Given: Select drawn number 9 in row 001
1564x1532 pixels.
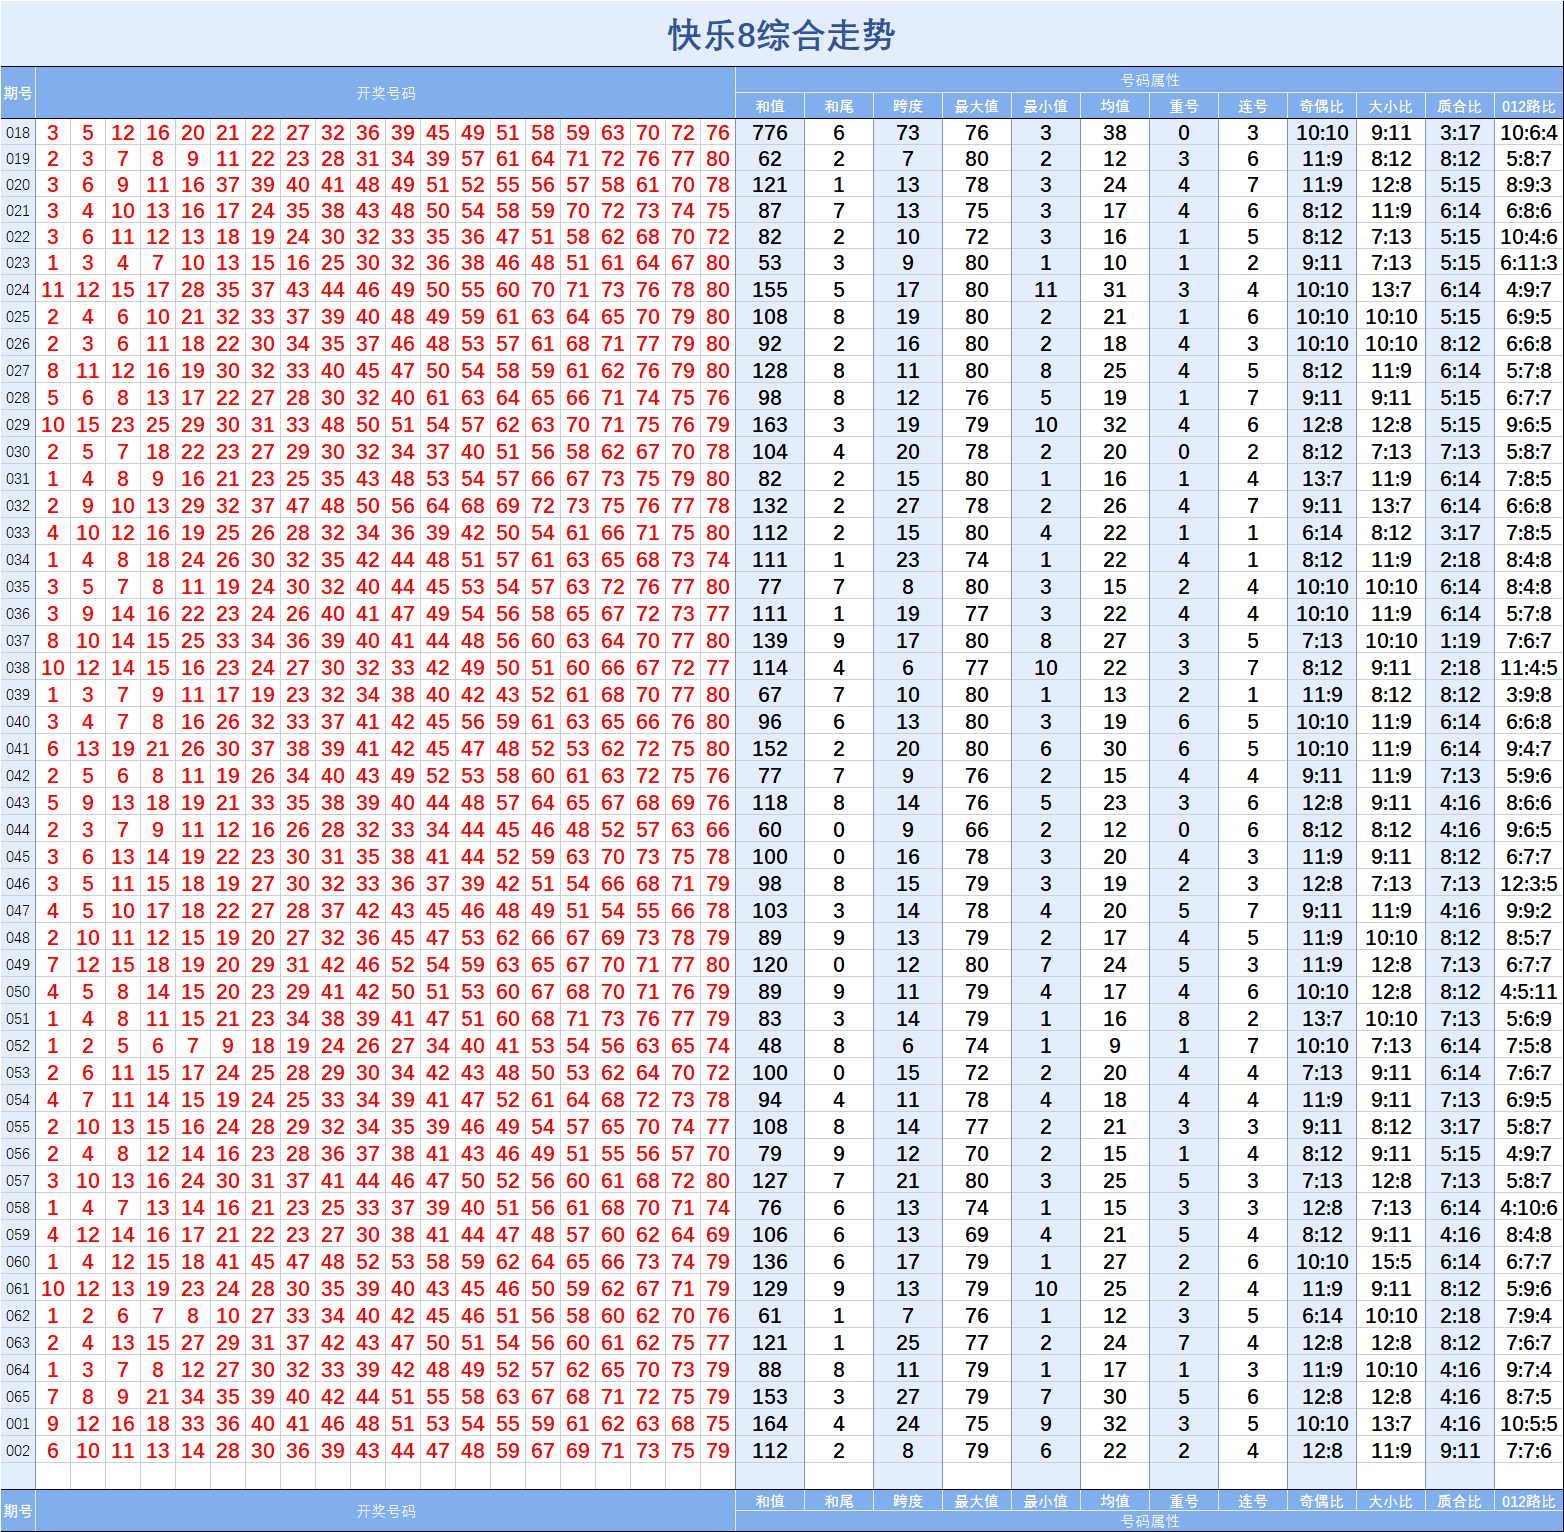Looking at the screenshot, I should tap(53, 1424).
